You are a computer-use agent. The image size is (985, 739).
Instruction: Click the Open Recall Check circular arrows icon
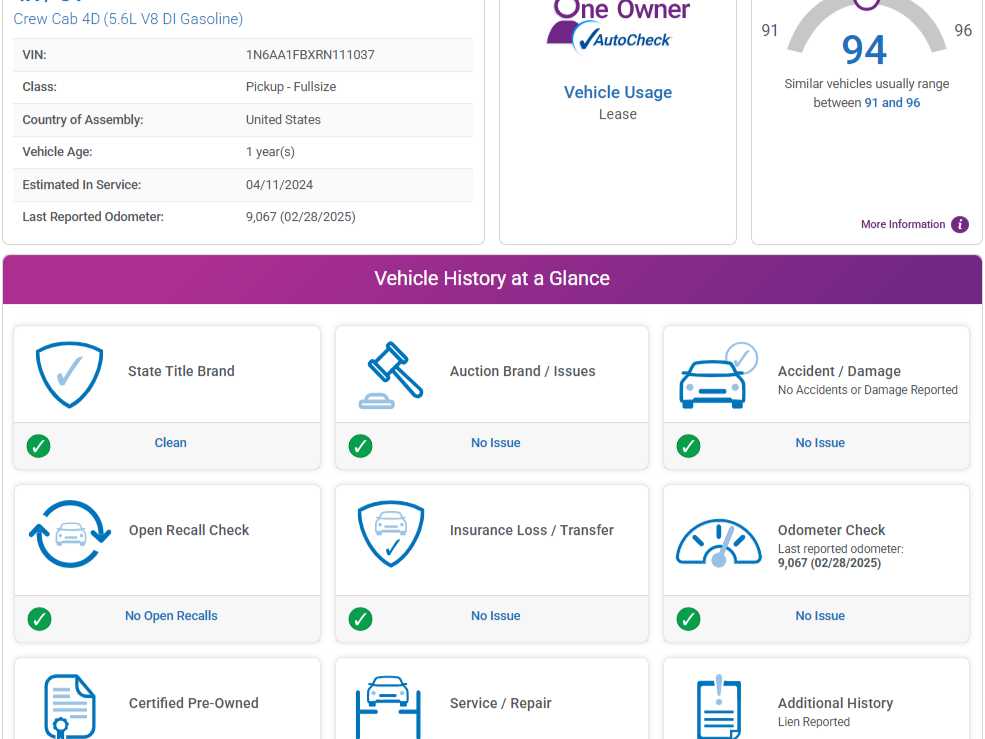pos(70,533)
